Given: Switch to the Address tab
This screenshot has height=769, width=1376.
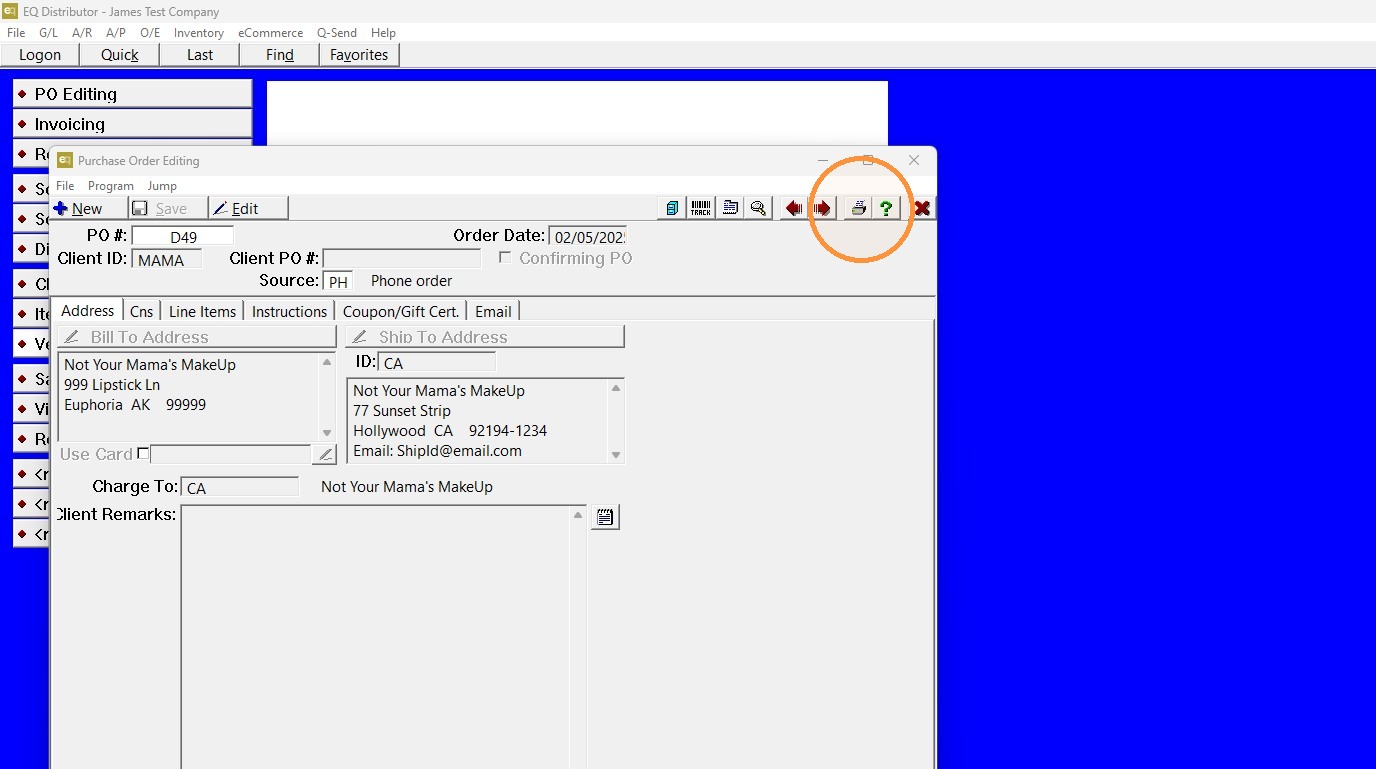Looking at the screenshot, I should tap(88, 311).
